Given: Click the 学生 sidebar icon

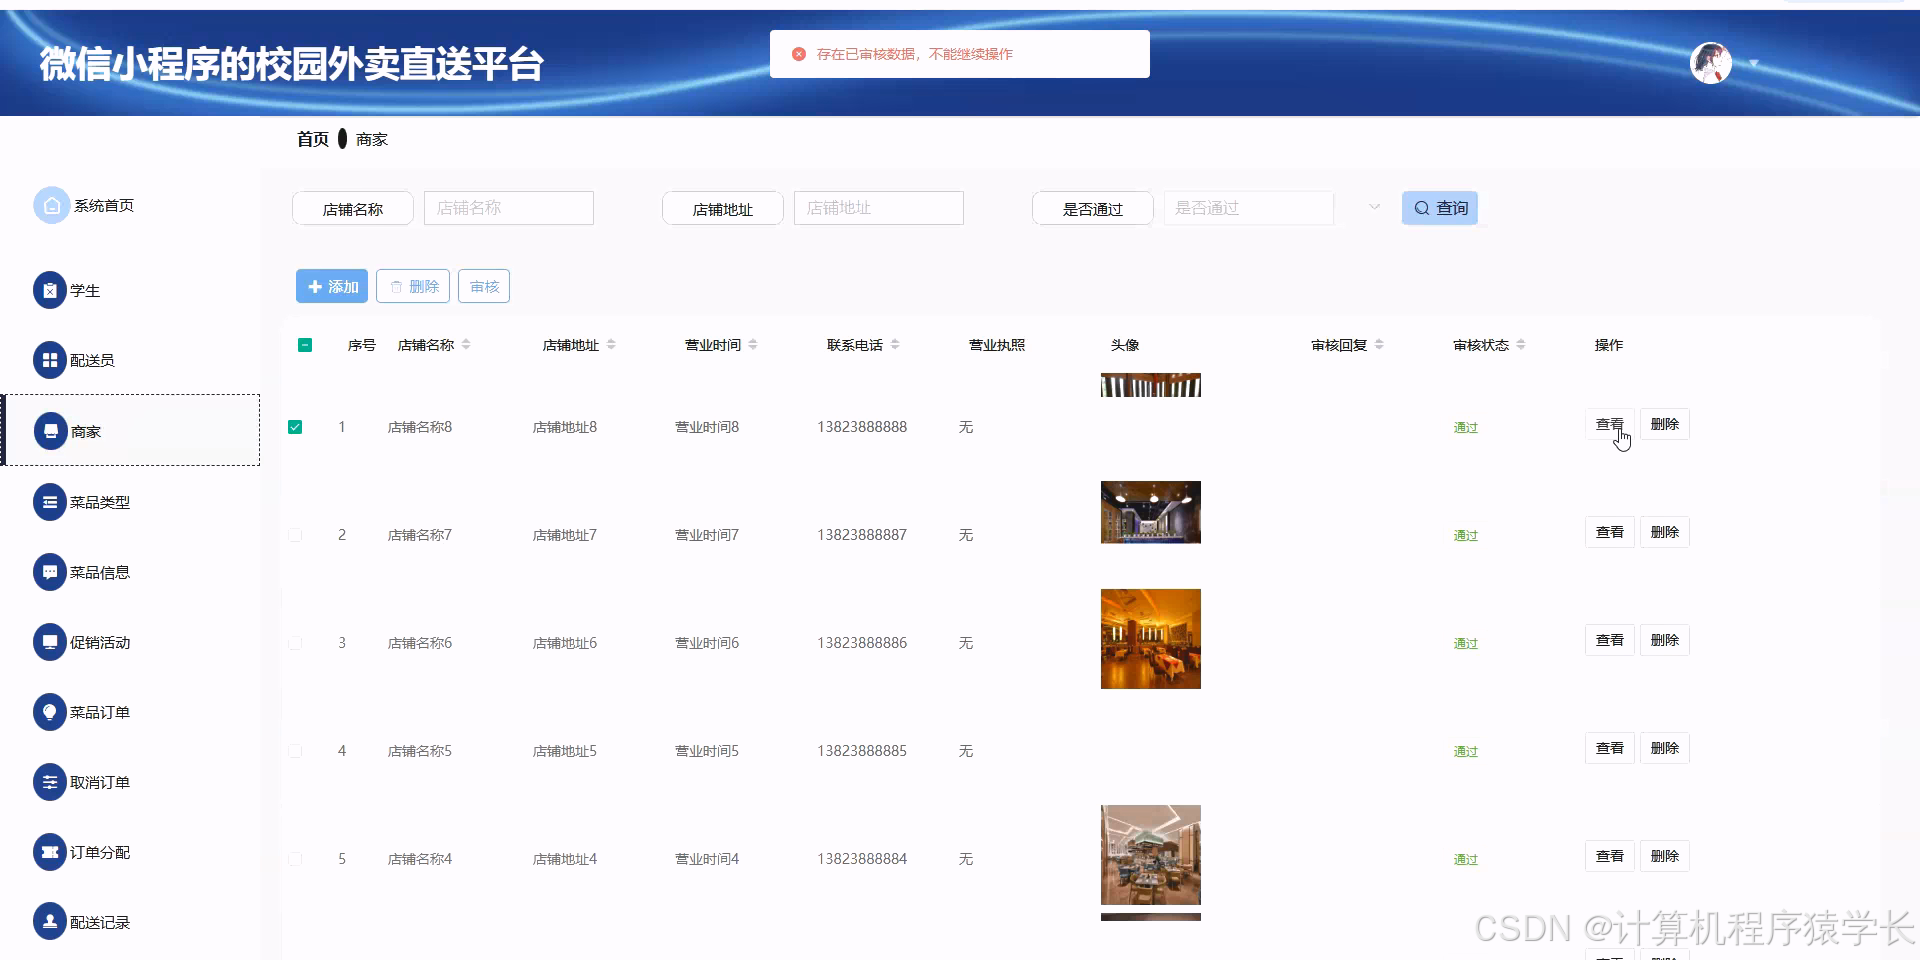Looking at the screenshot, I should pos(50,290).
